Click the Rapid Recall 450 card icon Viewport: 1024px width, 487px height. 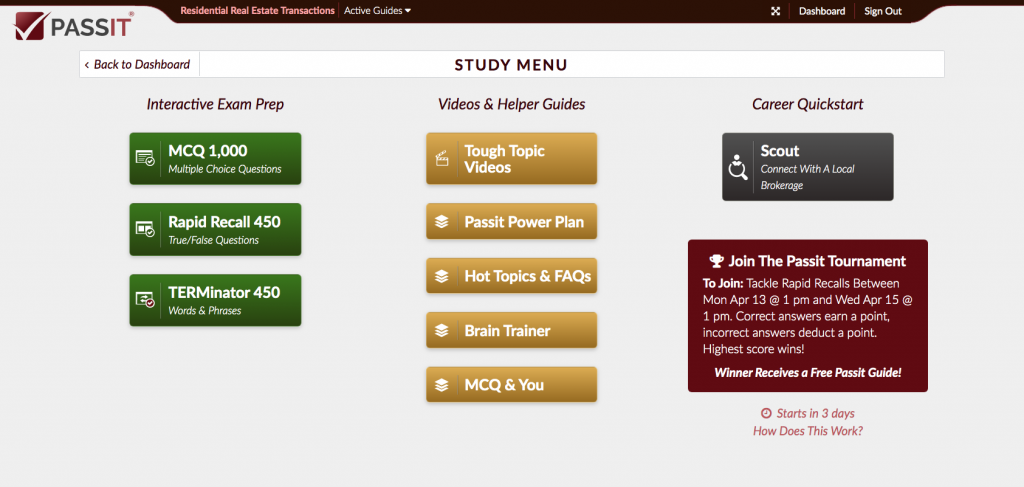(x=145, y=228)
